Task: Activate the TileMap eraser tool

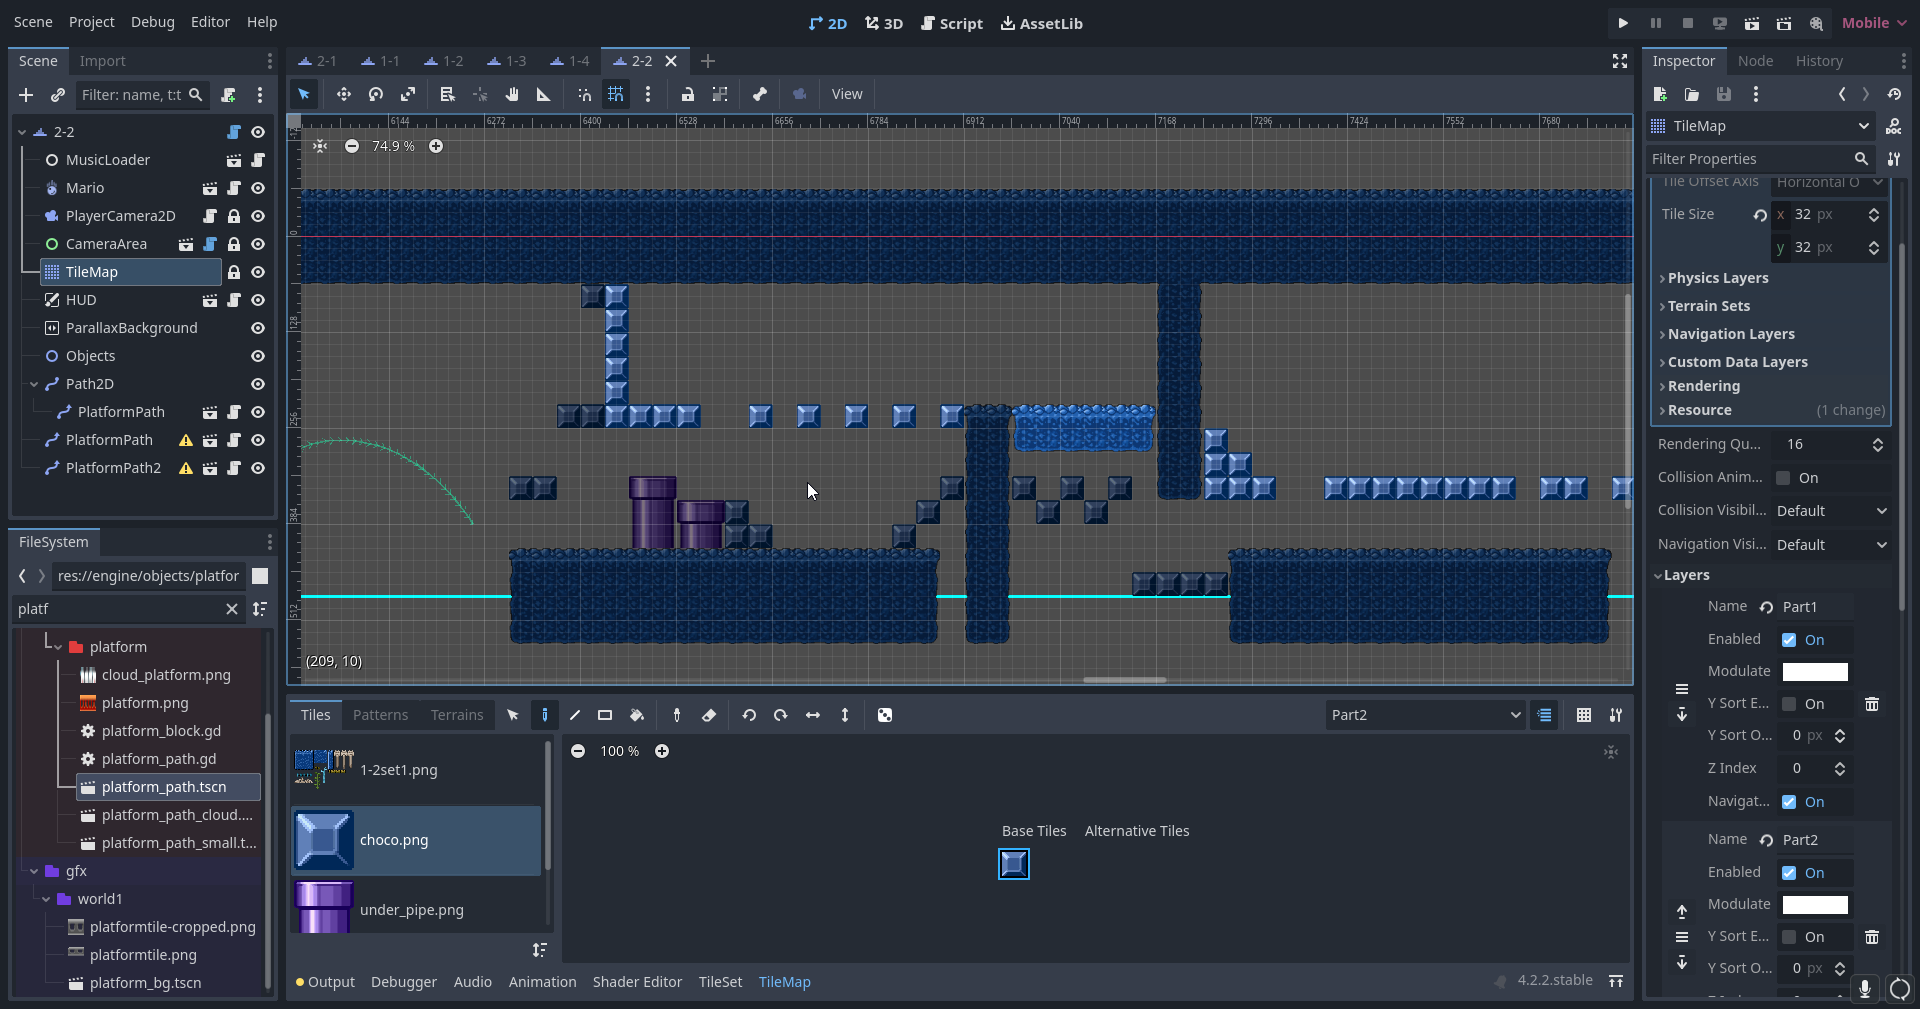Action: pos(709,715)
